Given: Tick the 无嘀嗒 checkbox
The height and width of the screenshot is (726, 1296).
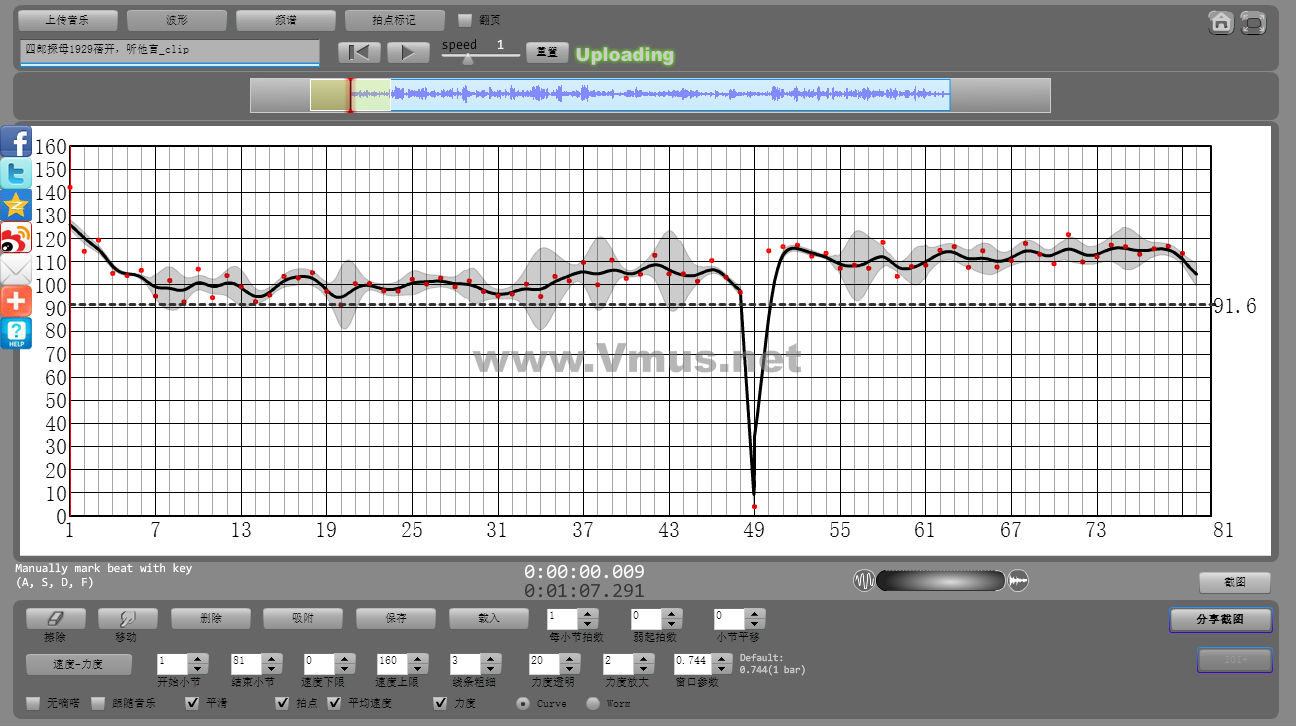Looking at the screenshot, I should (x=33, y=703).
